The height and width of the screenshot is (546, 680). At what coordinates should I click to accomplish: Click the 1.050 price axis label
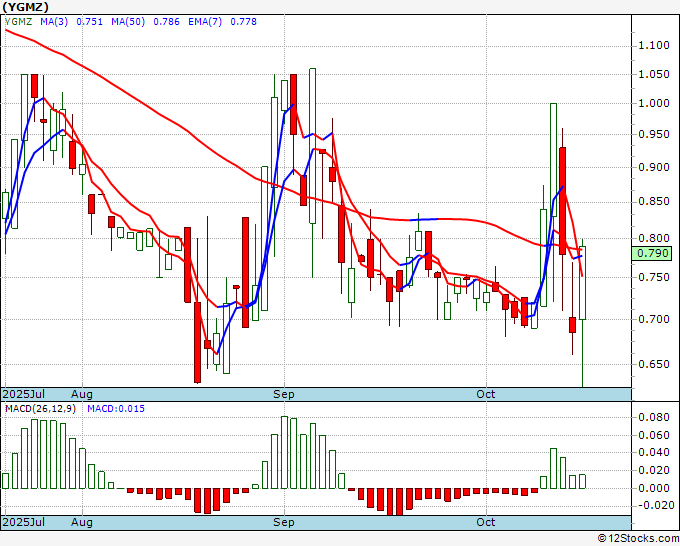pos(654,74)
